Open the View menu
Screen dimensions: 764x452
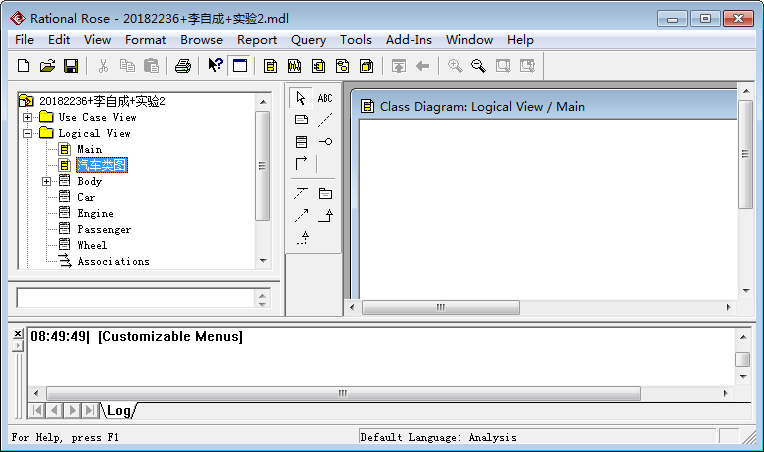[97, 40]
